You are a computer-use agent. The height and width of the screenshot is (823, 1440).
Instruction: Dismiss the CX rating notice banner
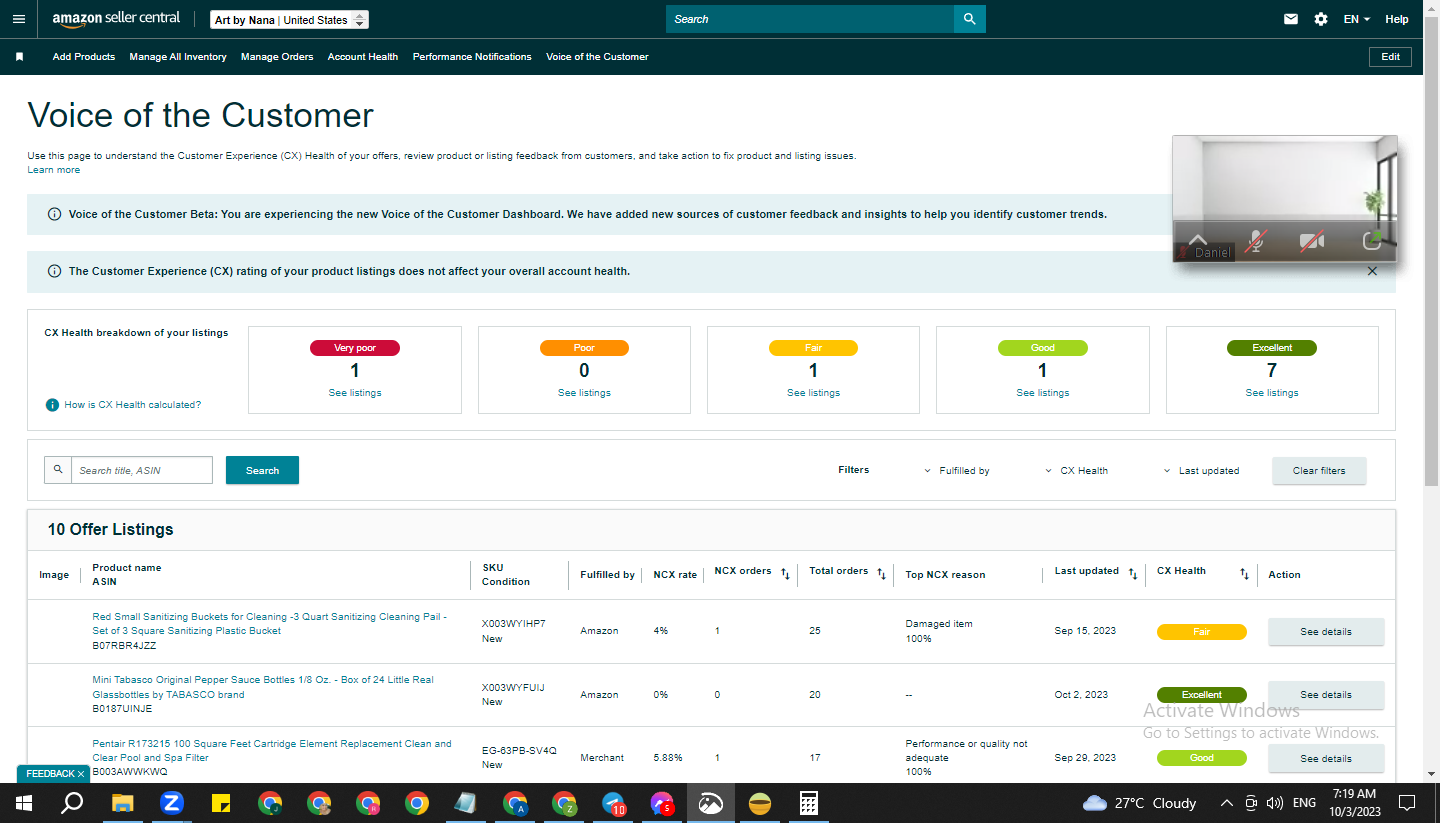pos(1372,271)
